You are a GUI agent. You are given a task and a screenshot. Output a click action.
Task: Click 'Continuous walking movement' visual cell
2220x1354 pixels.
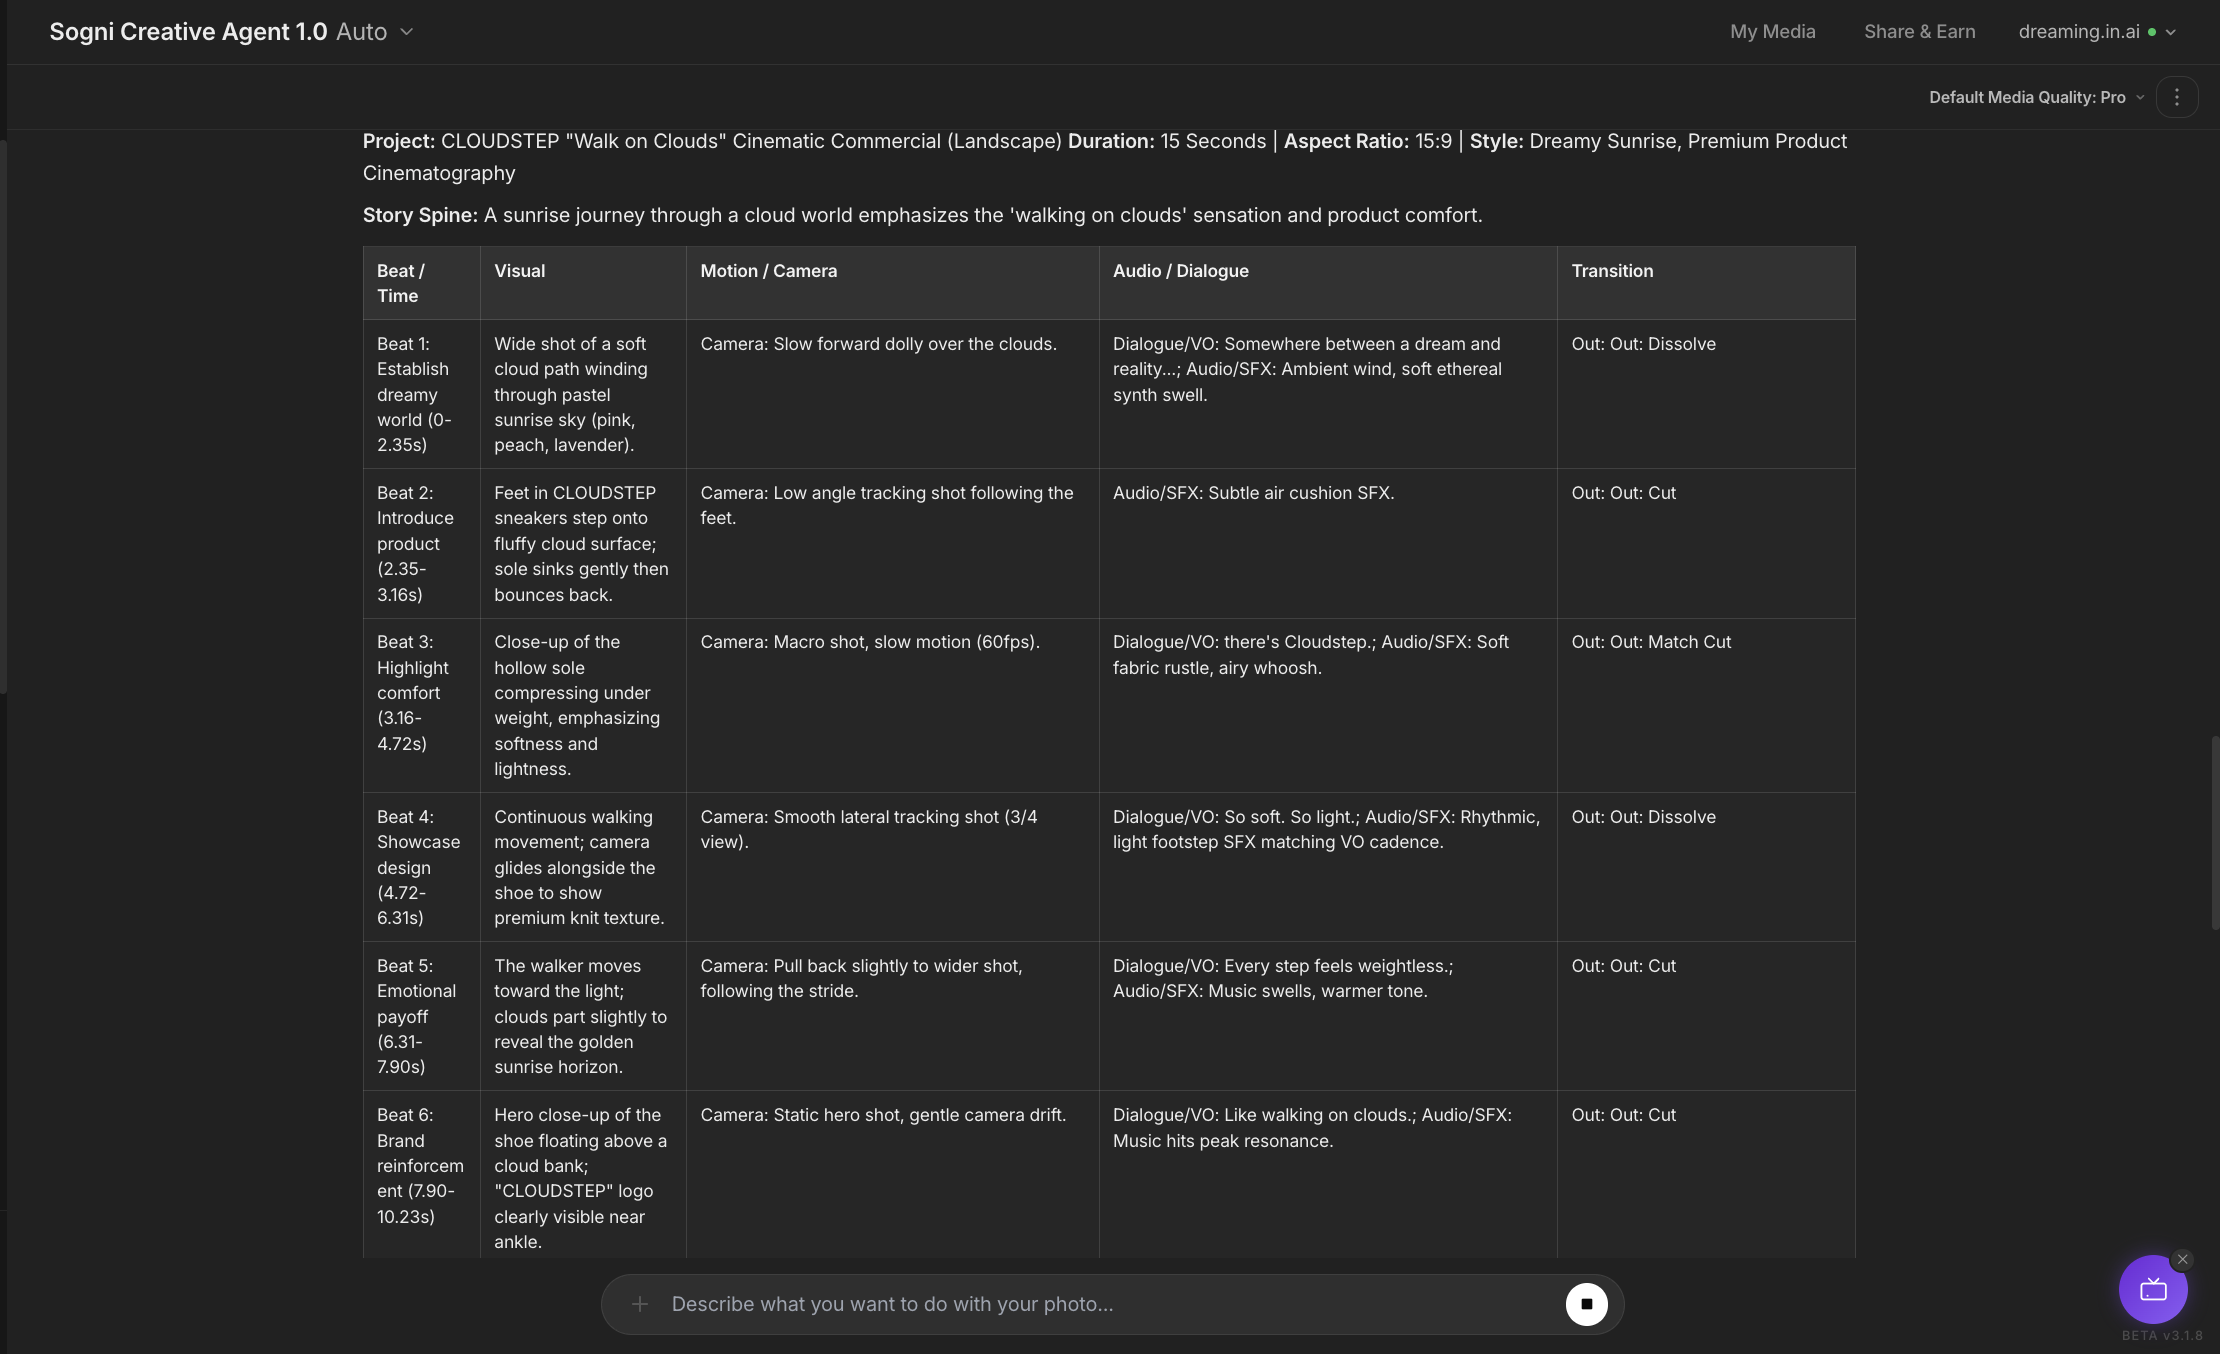coord(583,867)
